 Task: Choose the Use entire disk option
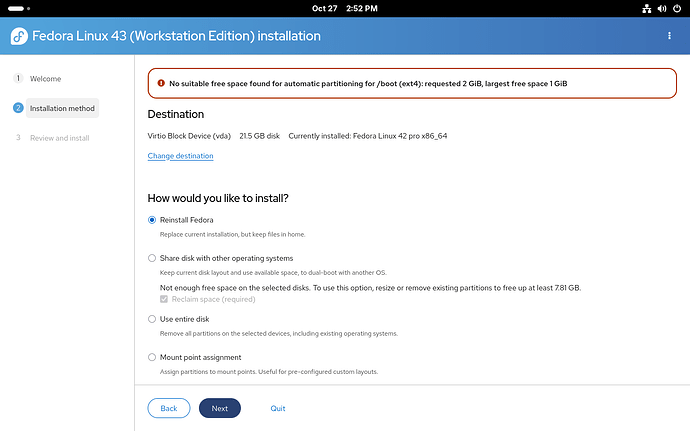coord(152,319)
